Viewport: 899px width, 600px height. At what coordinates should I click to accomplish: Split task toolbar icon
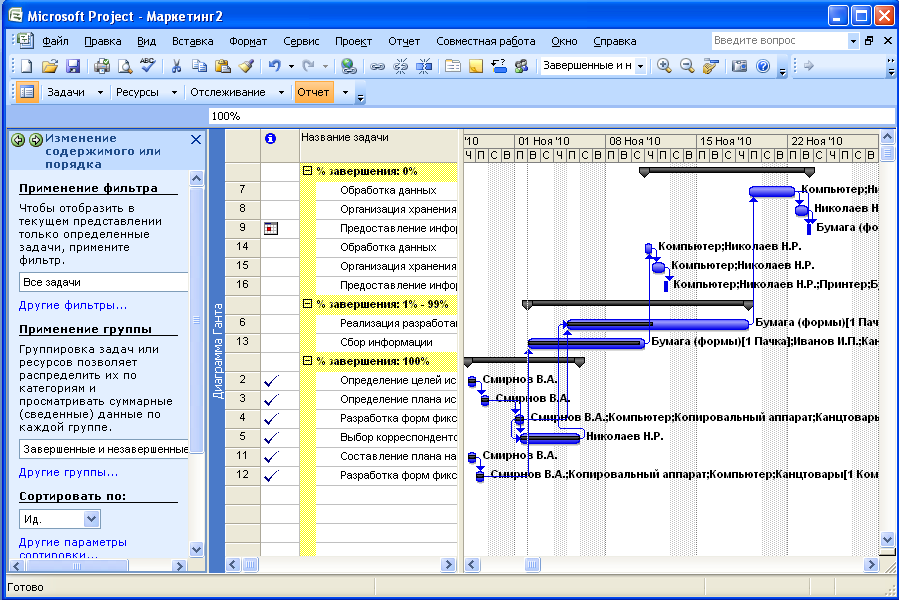(x=424, y=66)
